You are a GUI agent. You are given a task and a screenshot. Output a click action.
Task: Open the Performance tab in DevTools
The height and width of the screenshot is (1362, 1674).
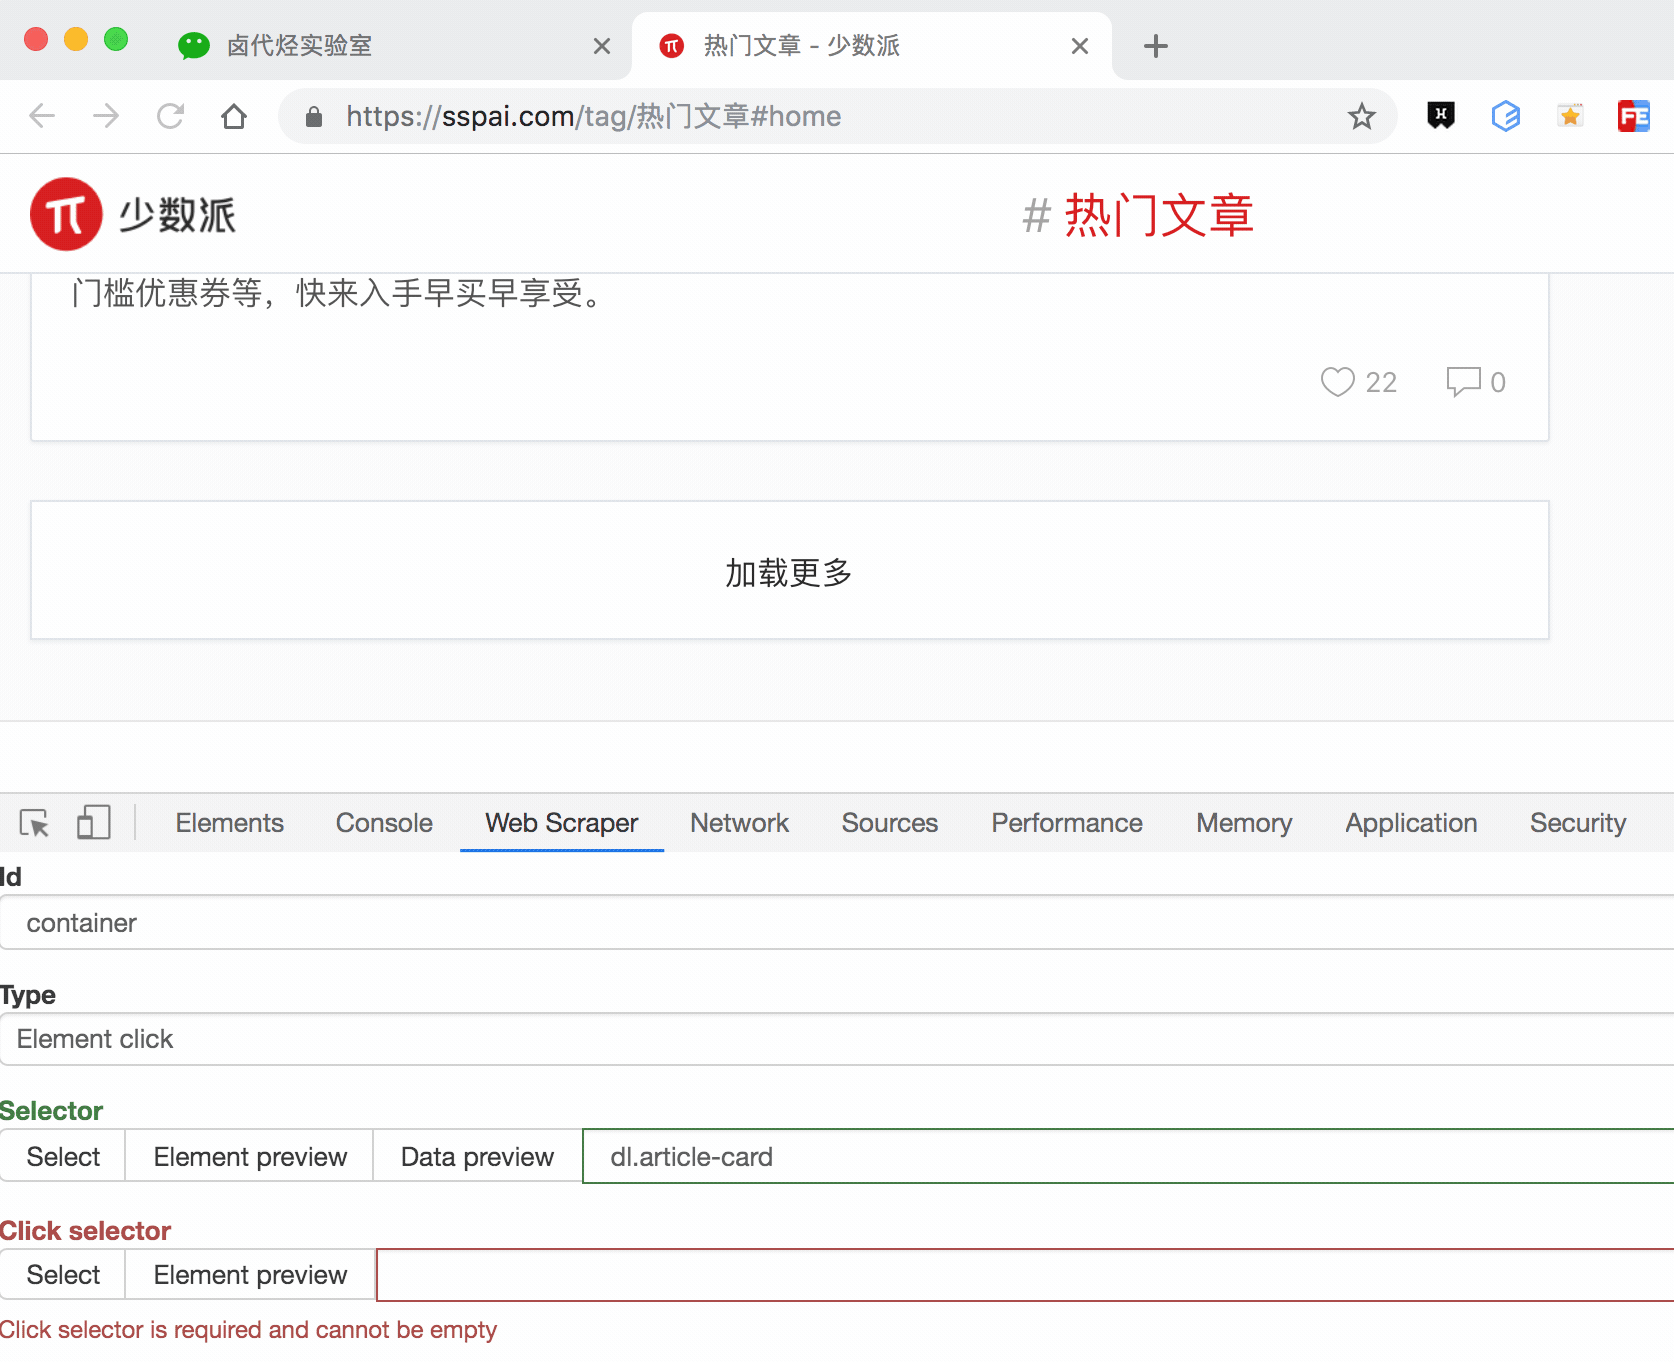1067,823
